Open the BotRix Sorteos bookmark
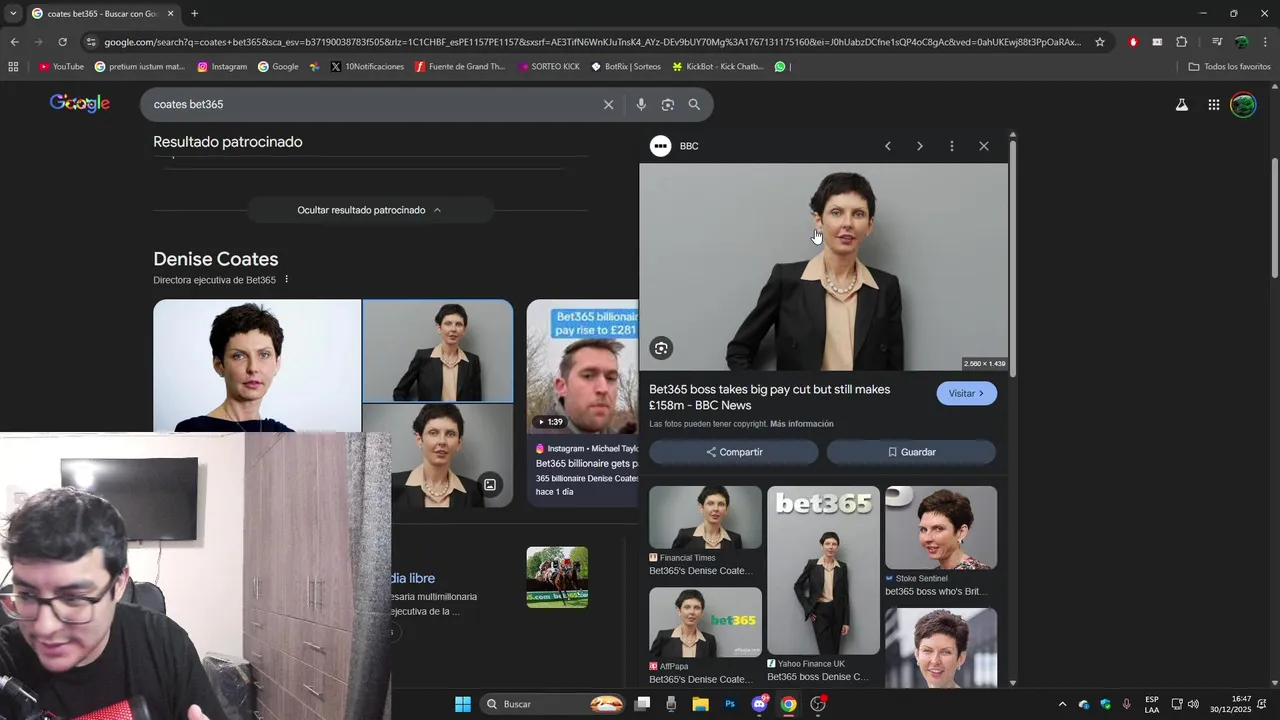Screen dimensions: 1280x720 pyautogui.click(x=626, y=67)
